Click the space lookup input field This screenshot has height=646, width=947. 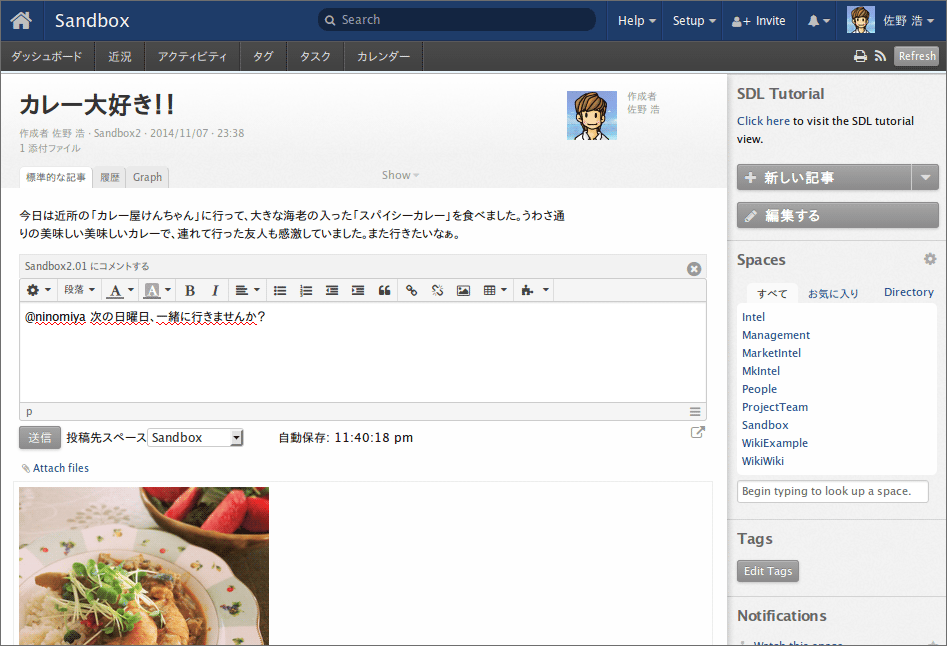click(833, 491)
